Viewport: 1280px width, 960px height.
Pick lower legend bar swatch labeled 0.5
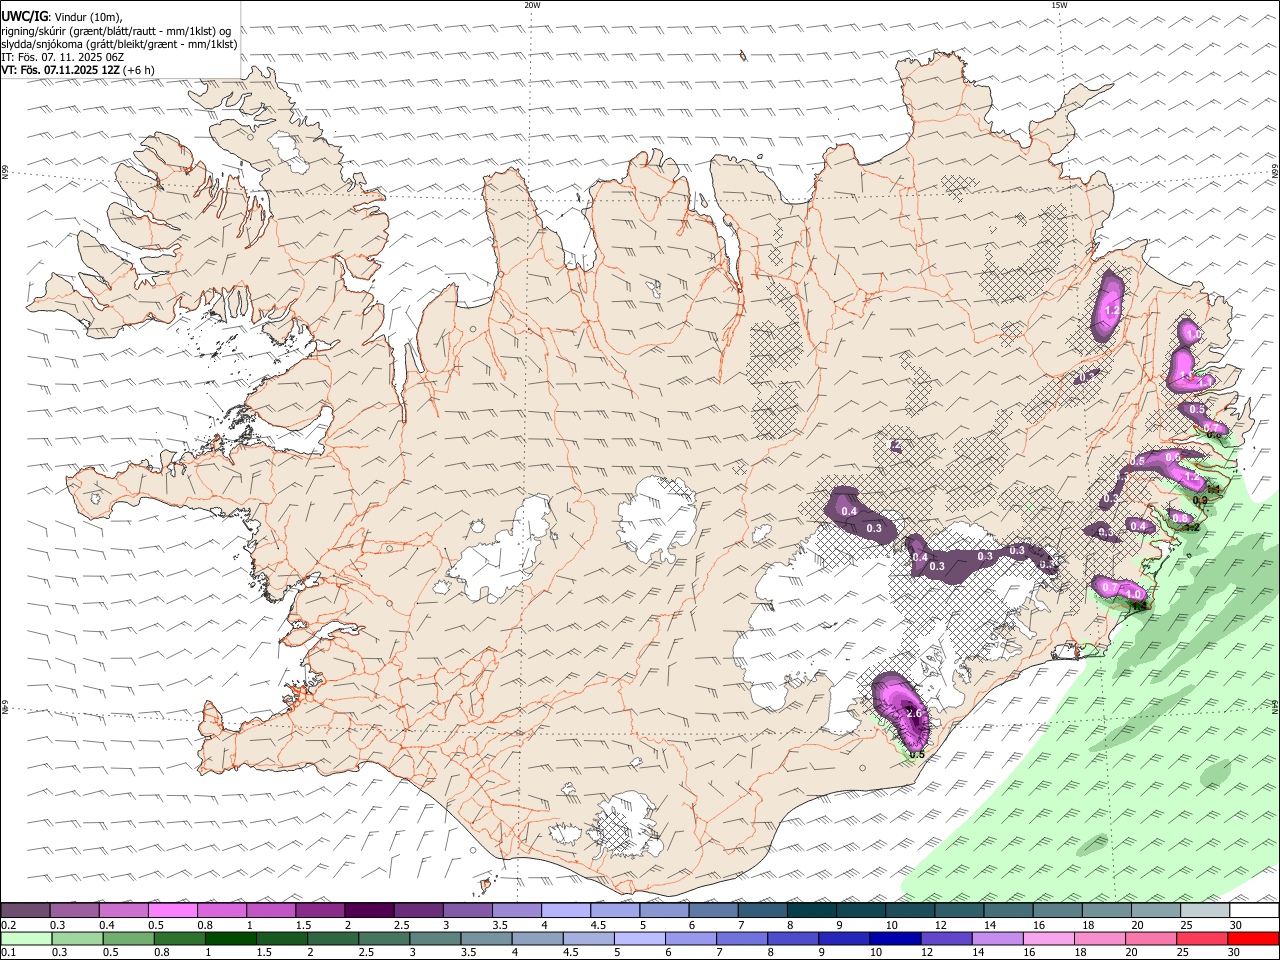[128, 939]
